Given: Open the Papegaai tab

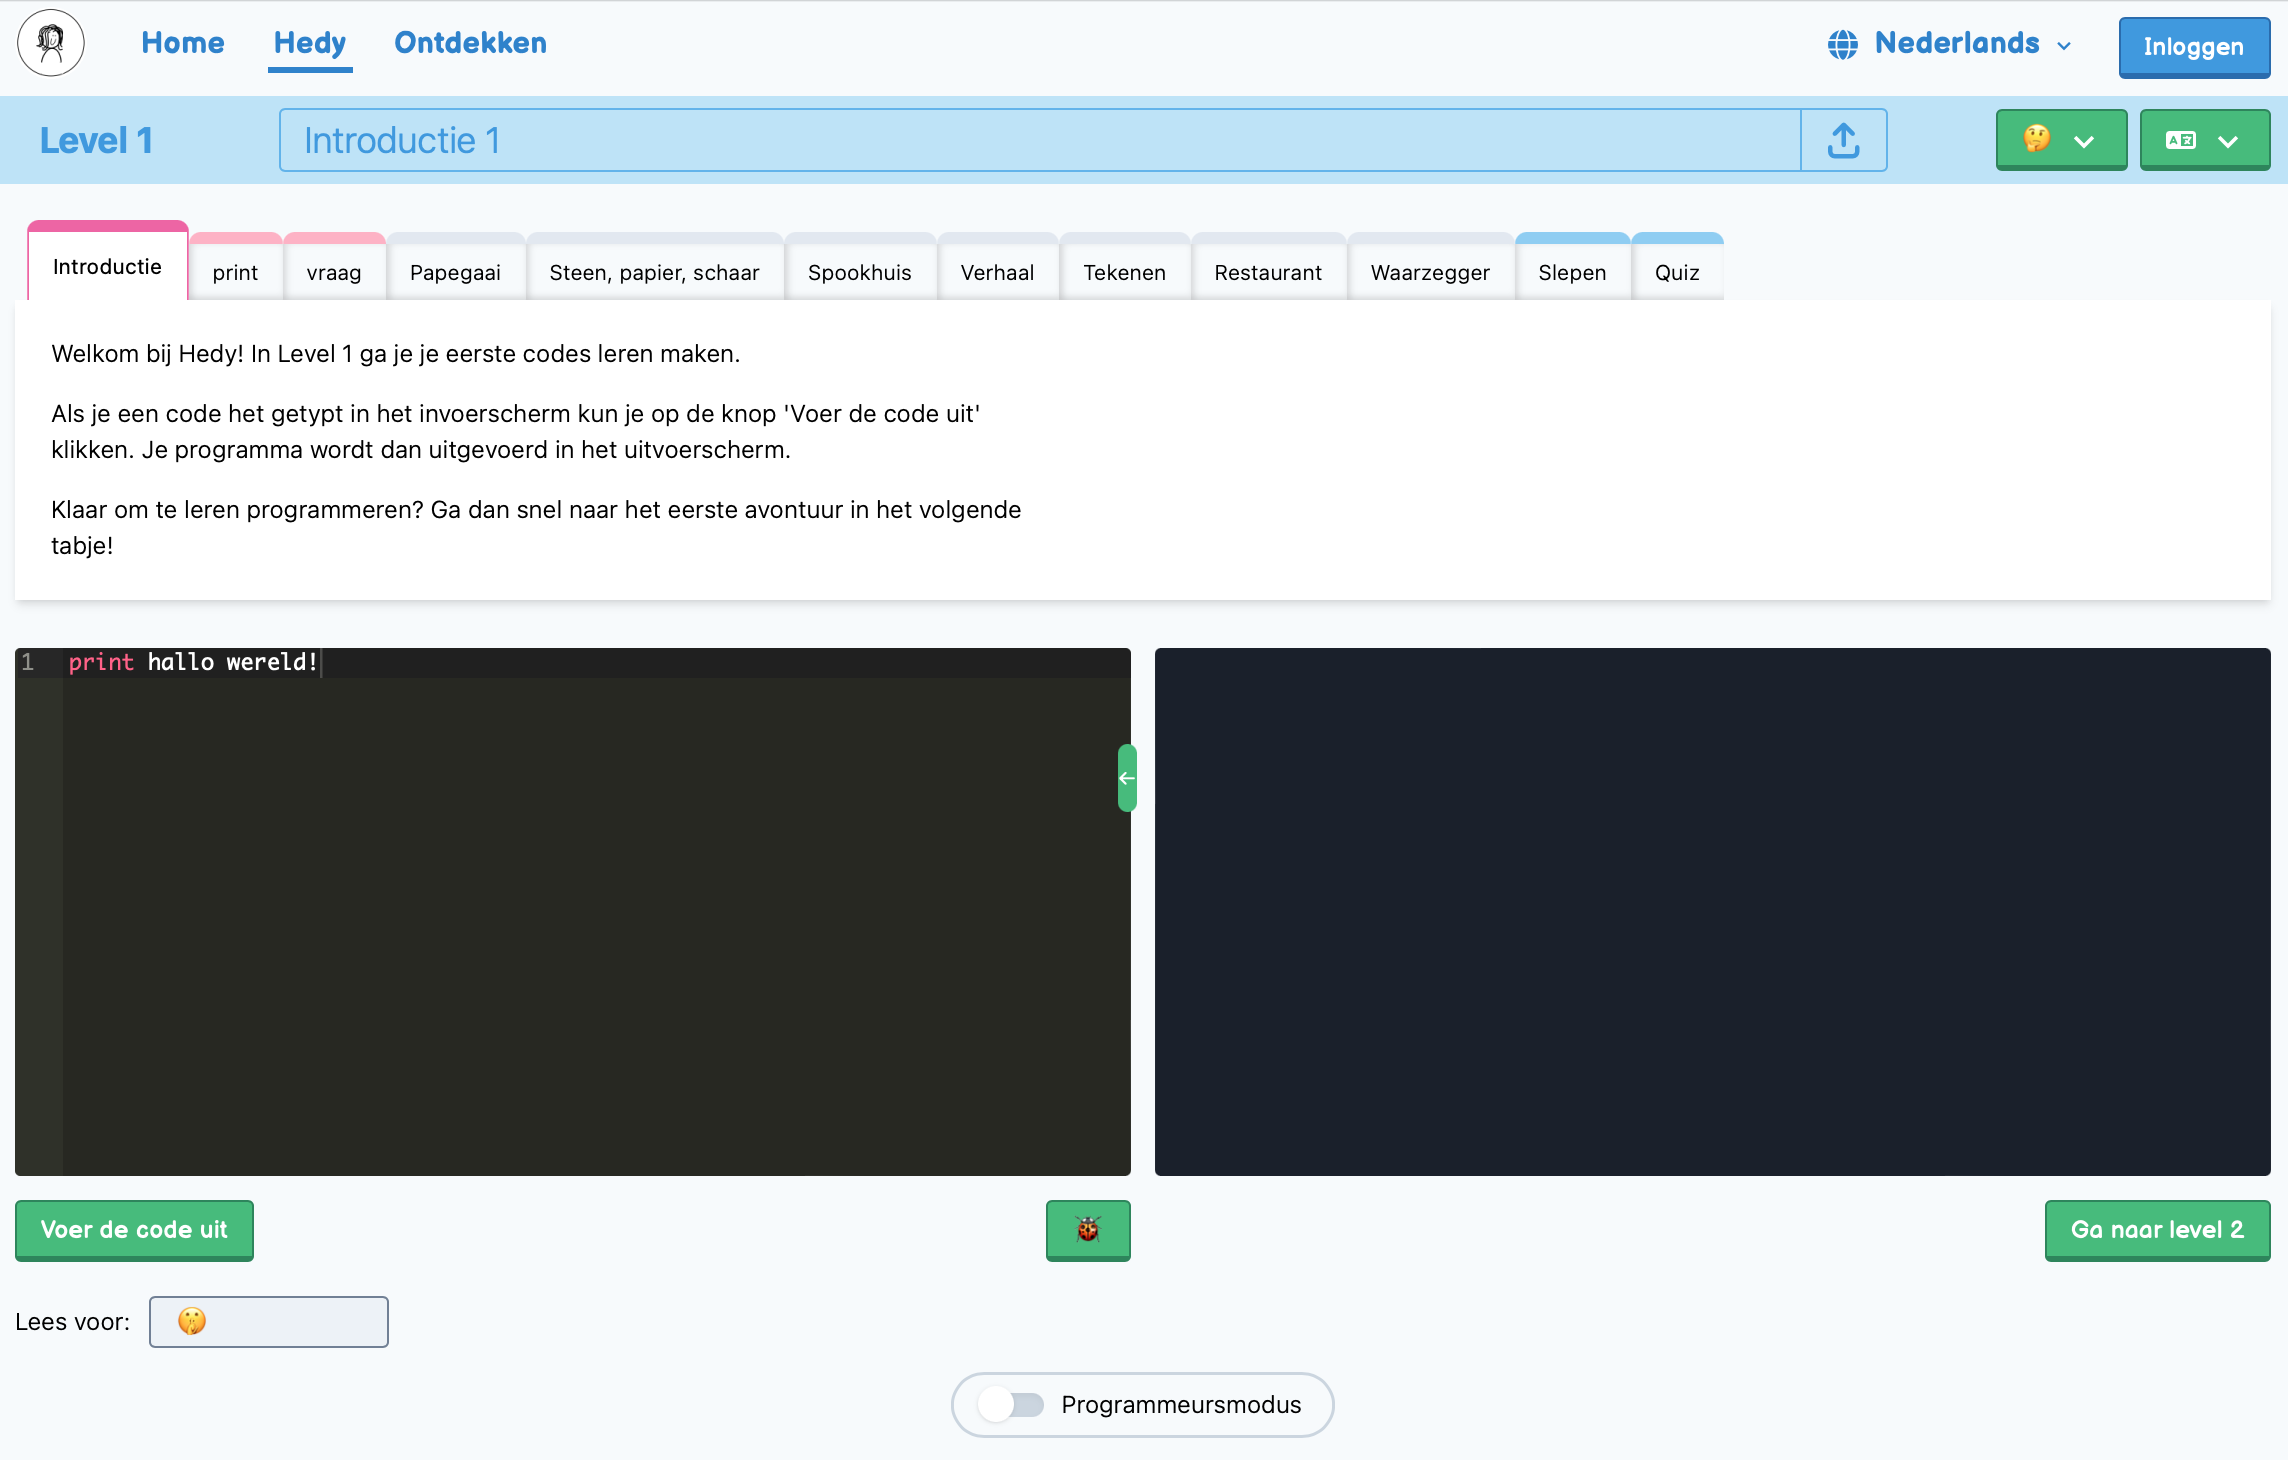Looking at the screenshot, I should tap(456, 268).
